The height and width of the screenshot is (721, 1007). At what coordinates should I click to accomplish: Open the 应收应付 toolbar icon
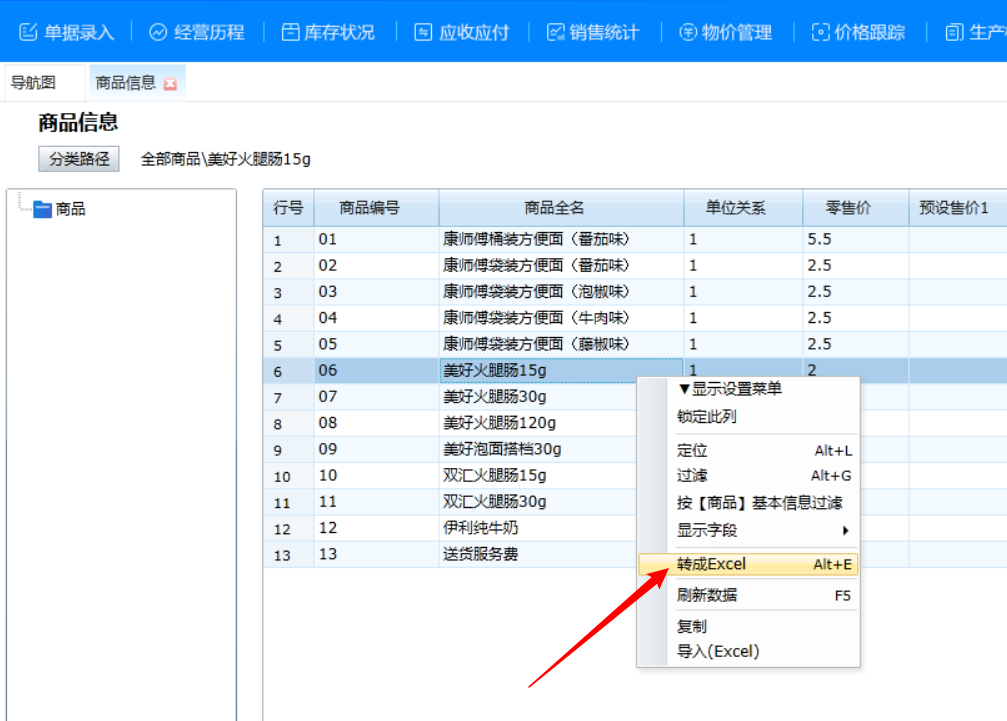[x=423, y=32]
